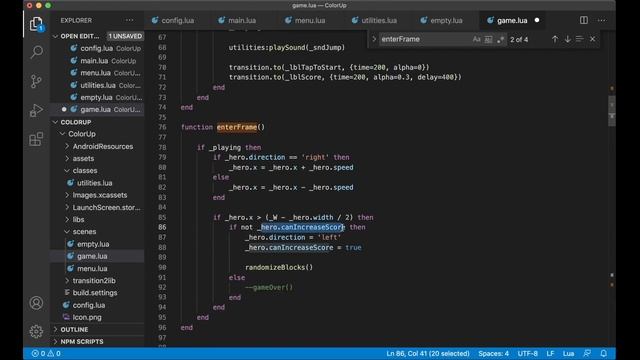Change language mode Lua
Screen dimensions: 640x360
(568, 353)
